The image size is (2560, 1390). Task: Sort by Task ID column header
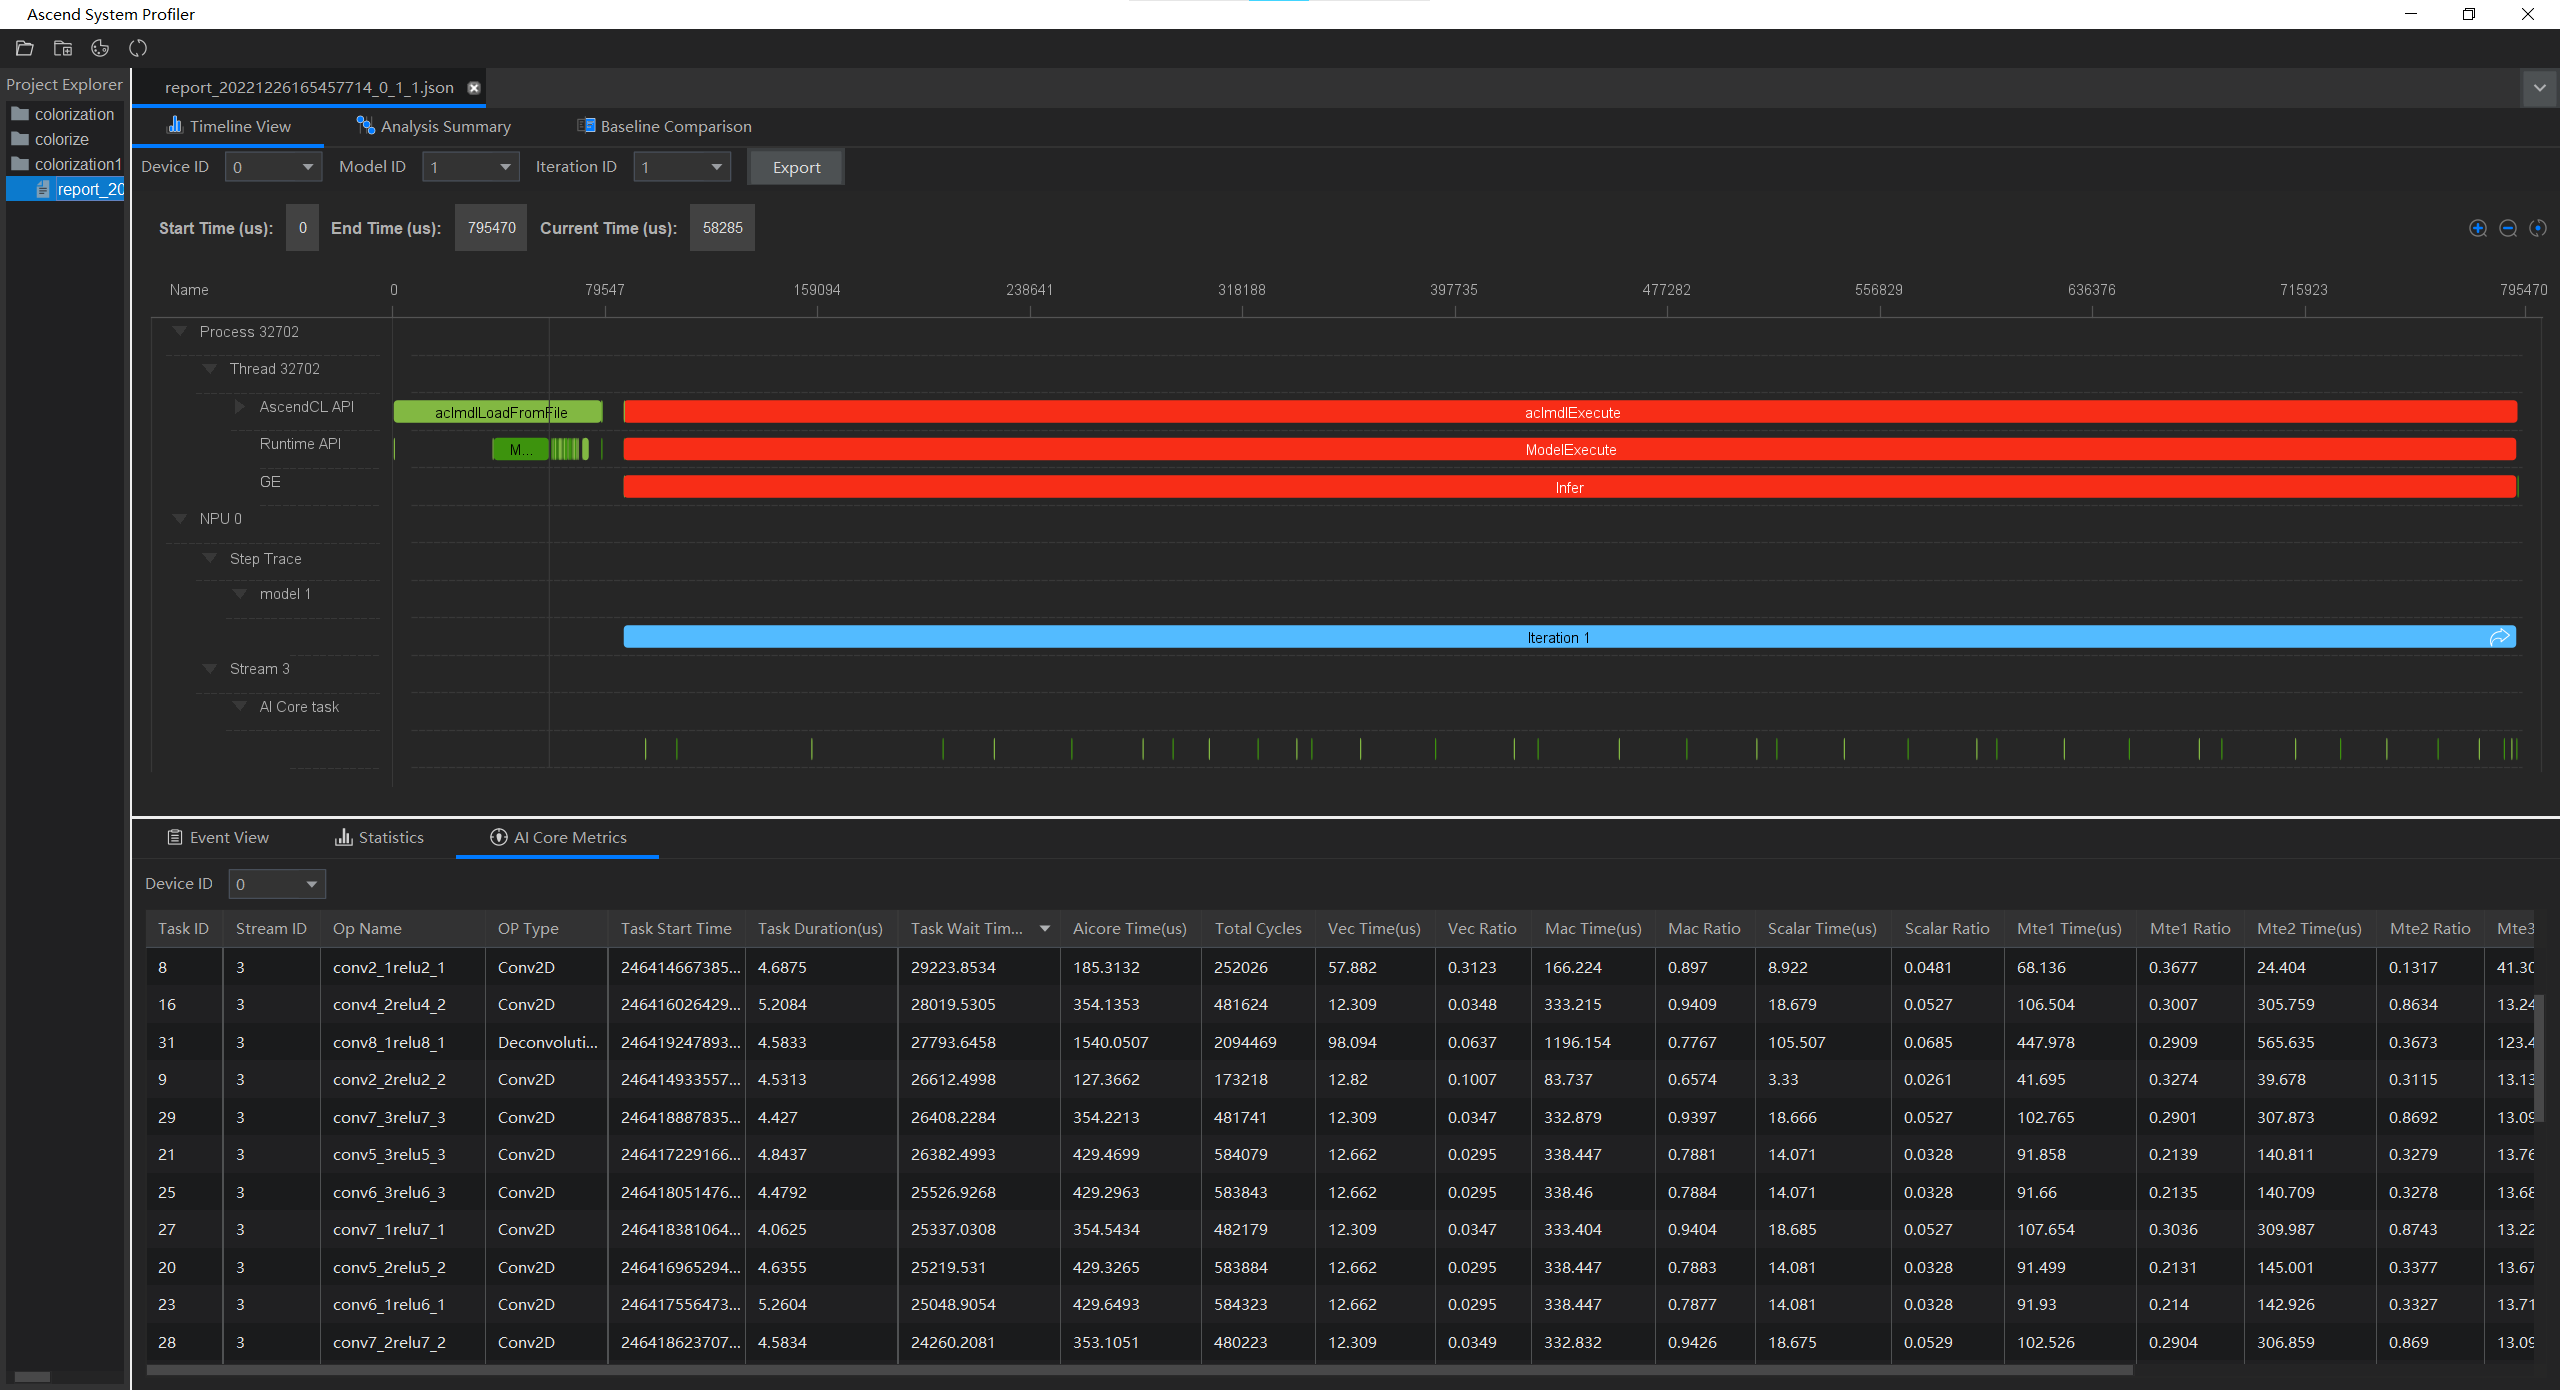tap(184, 929)
